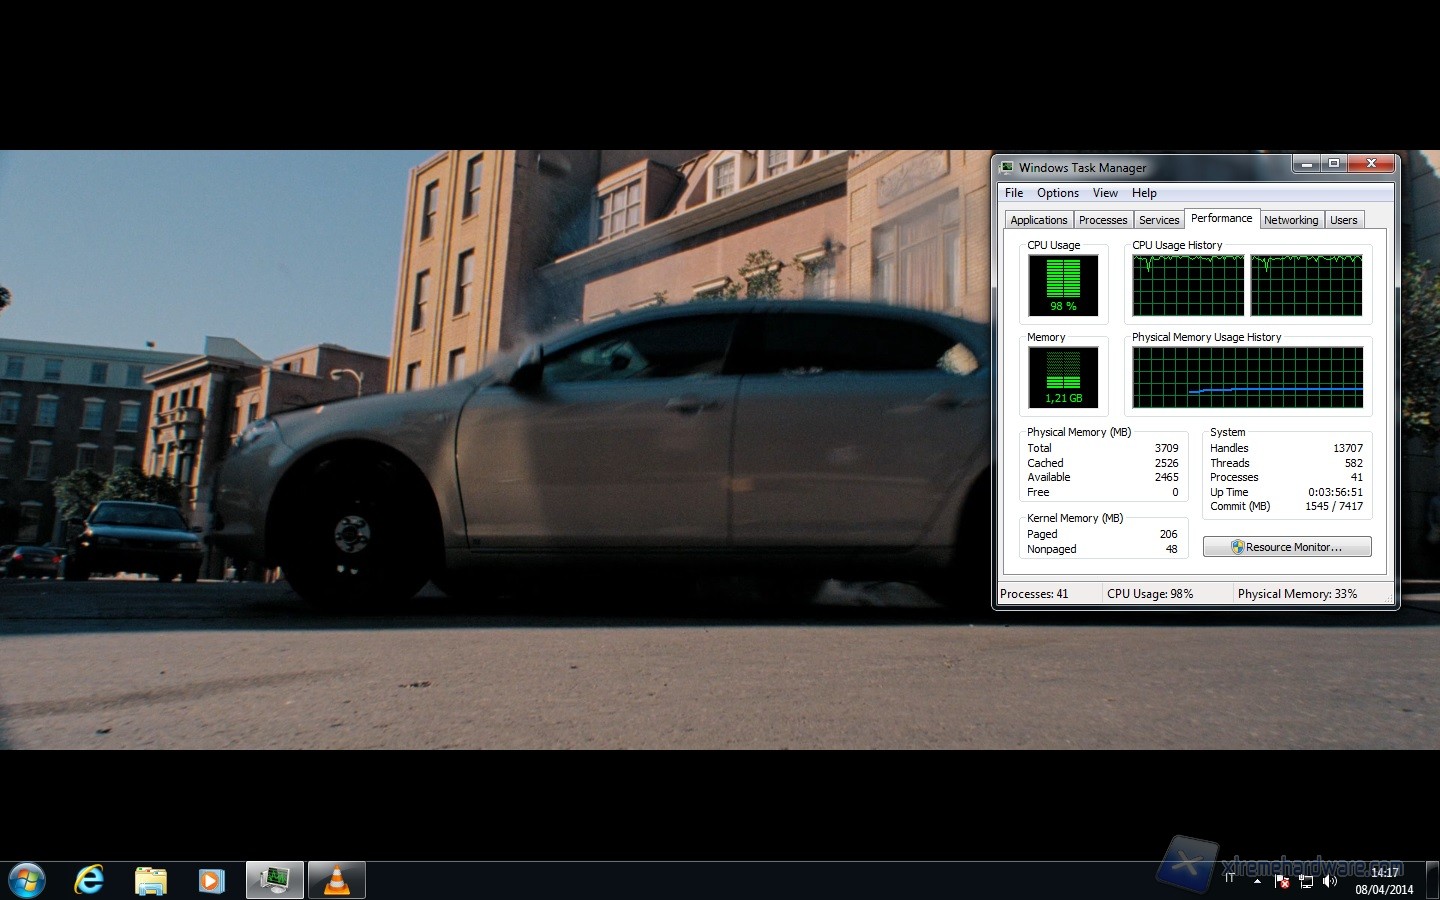Open the Action Center flag icon

[1282, 881]
